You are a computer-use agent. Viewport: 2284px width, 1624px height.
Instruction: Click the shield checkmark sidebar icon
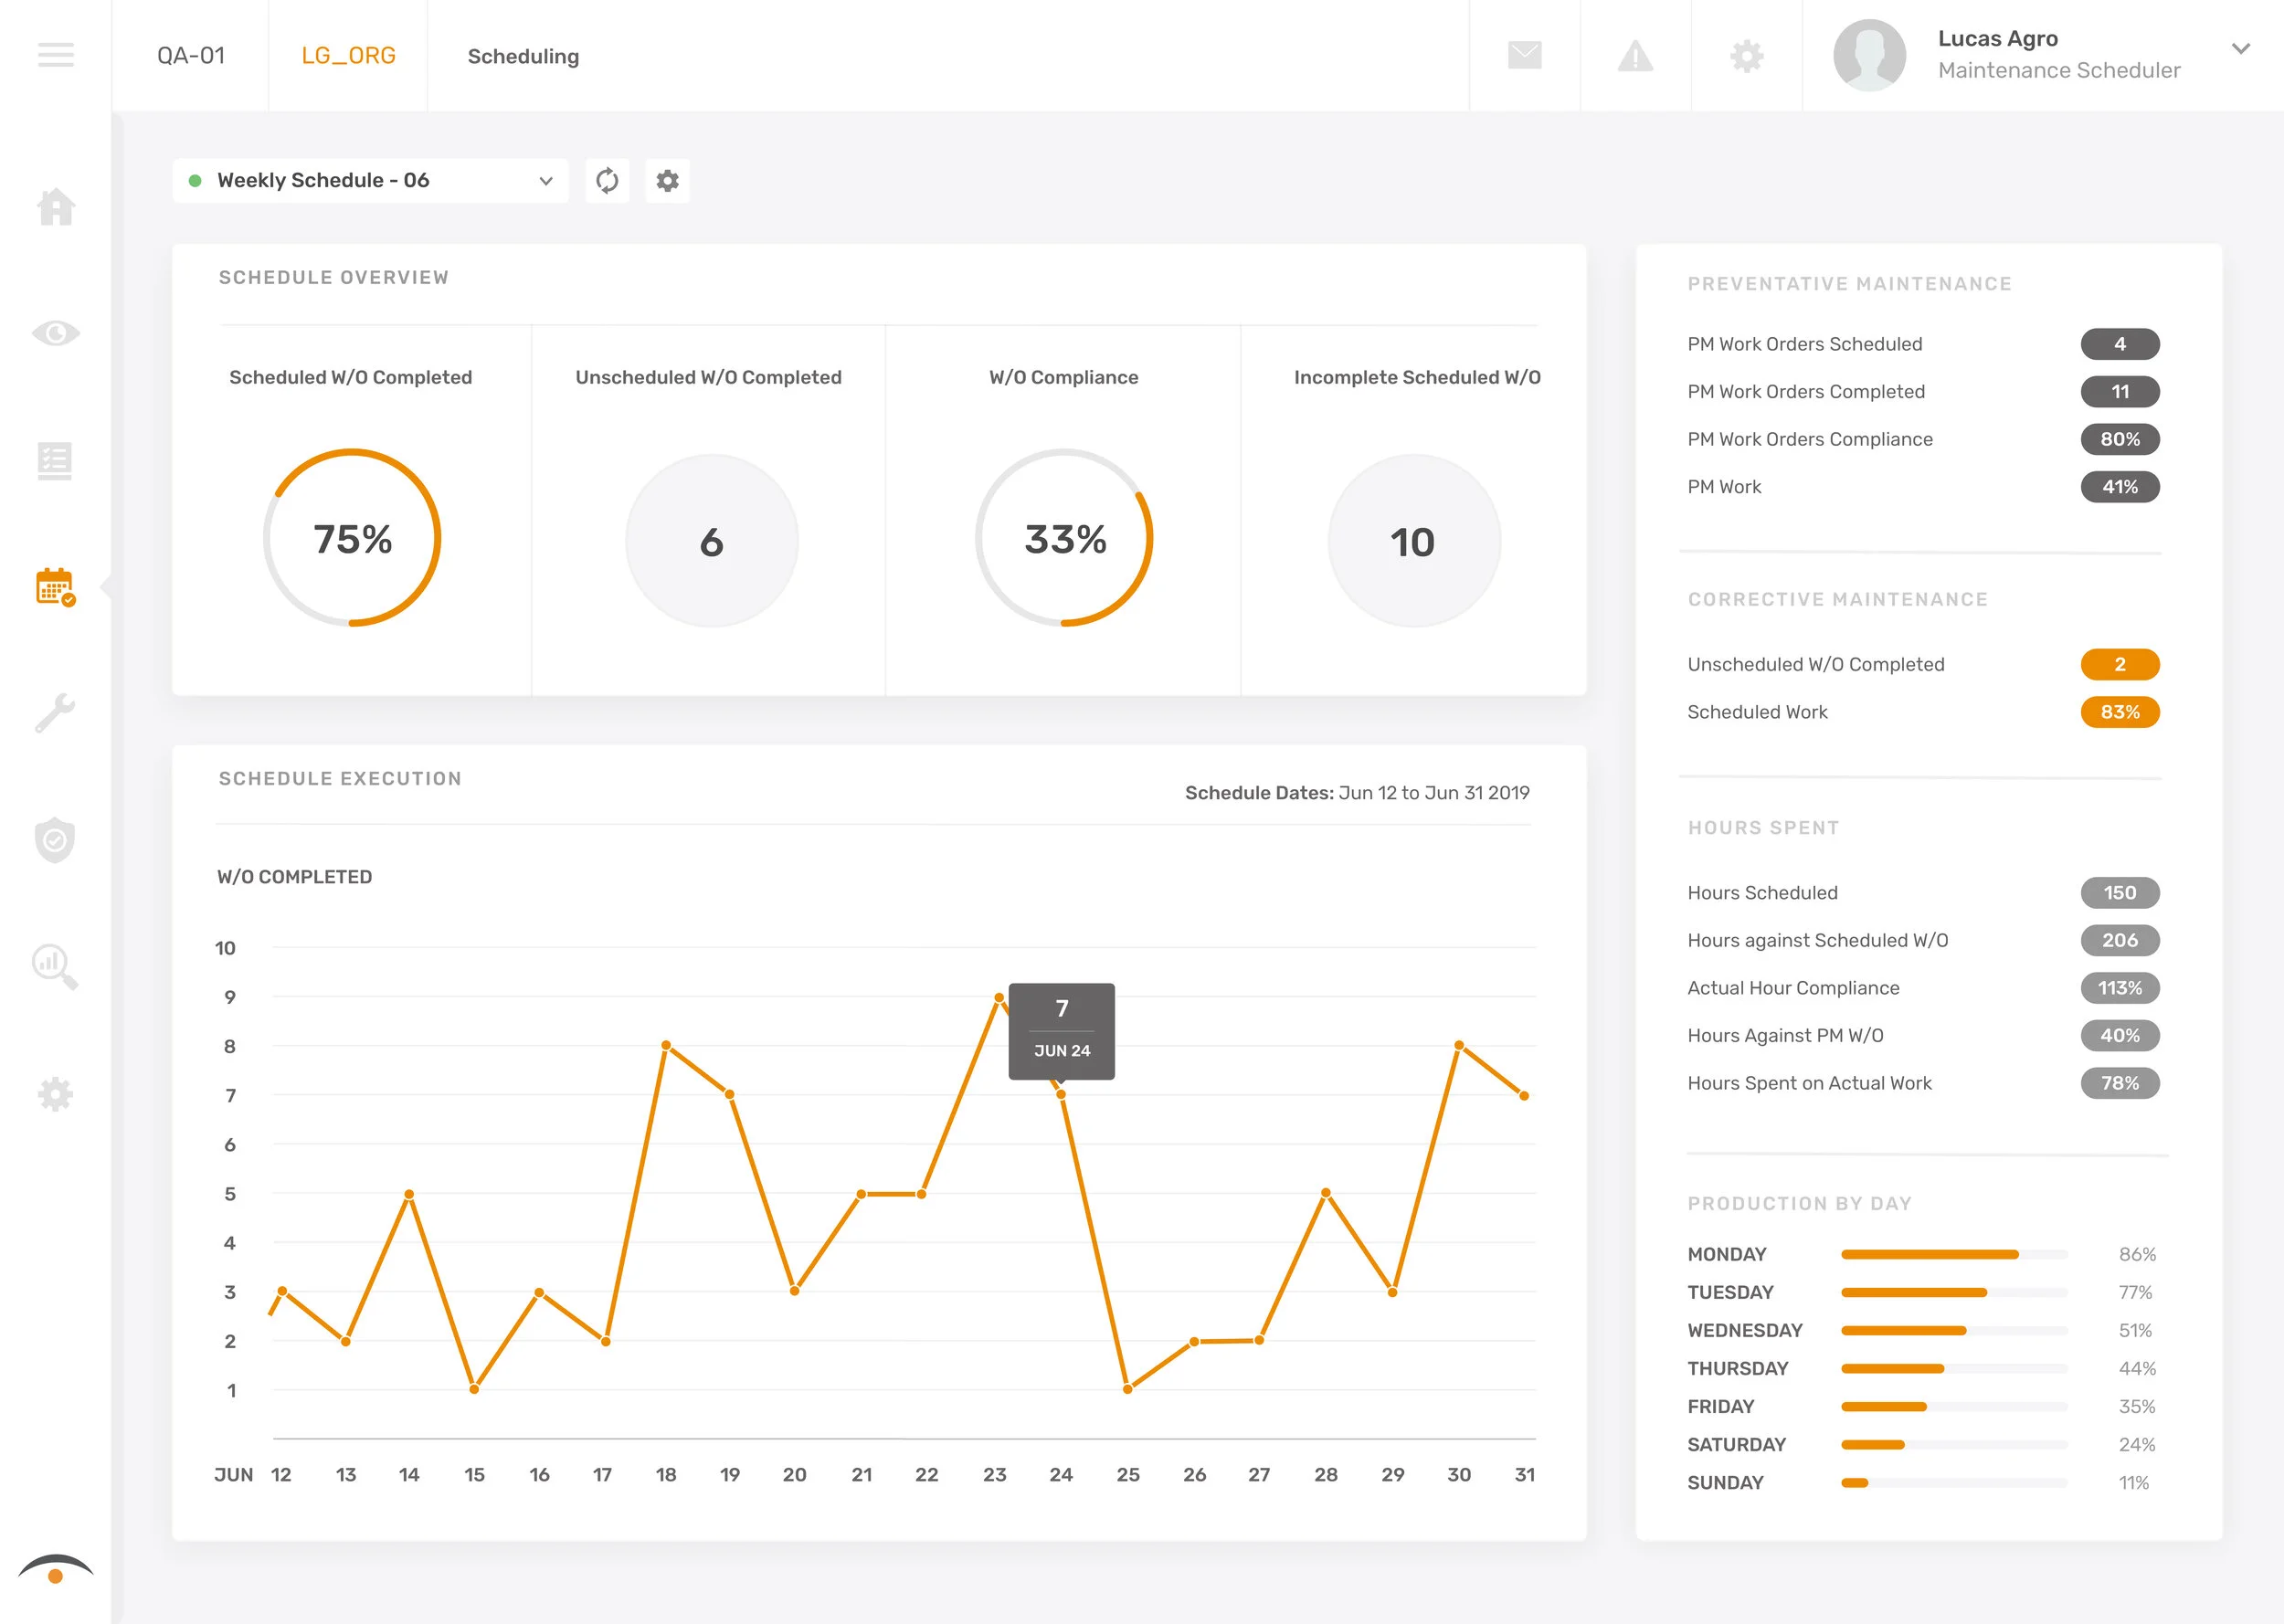tap(55, 840)
